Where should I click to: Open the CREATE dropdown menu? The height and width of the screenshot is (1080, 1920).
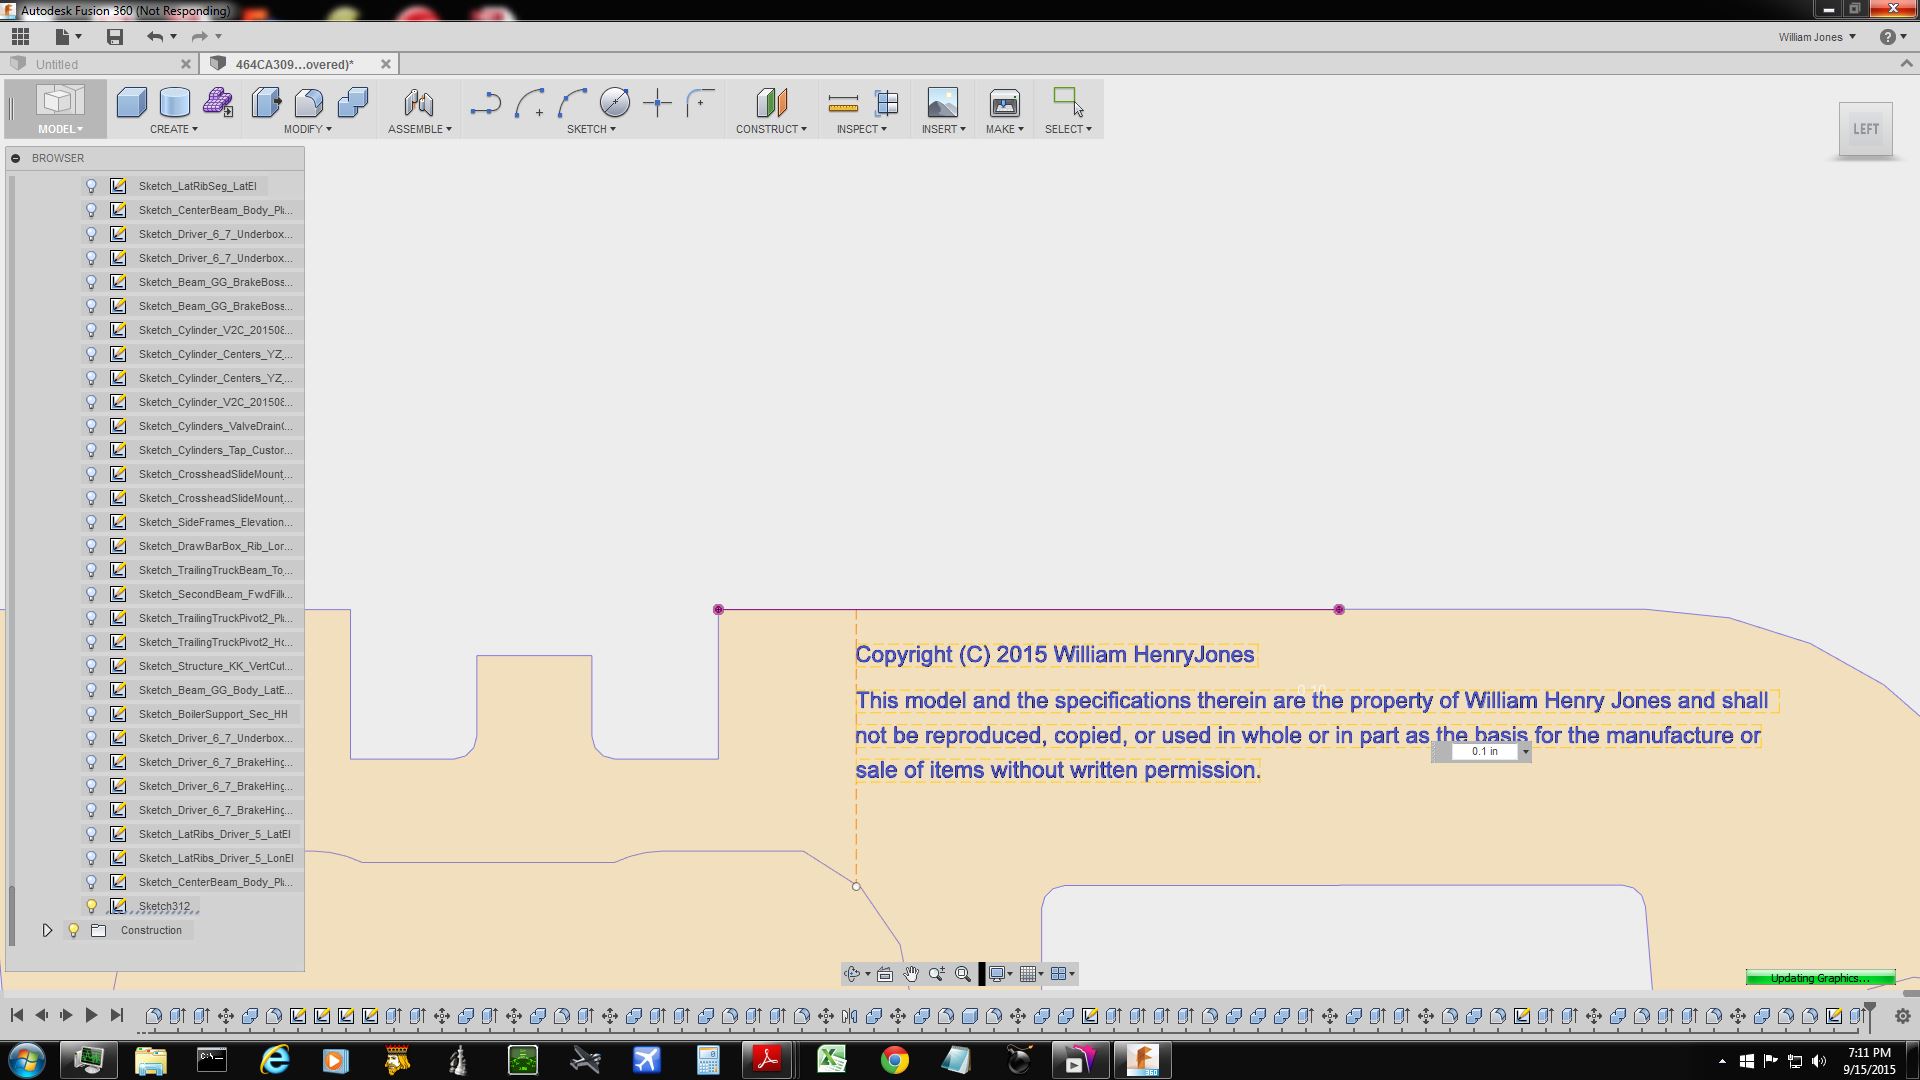174,129
